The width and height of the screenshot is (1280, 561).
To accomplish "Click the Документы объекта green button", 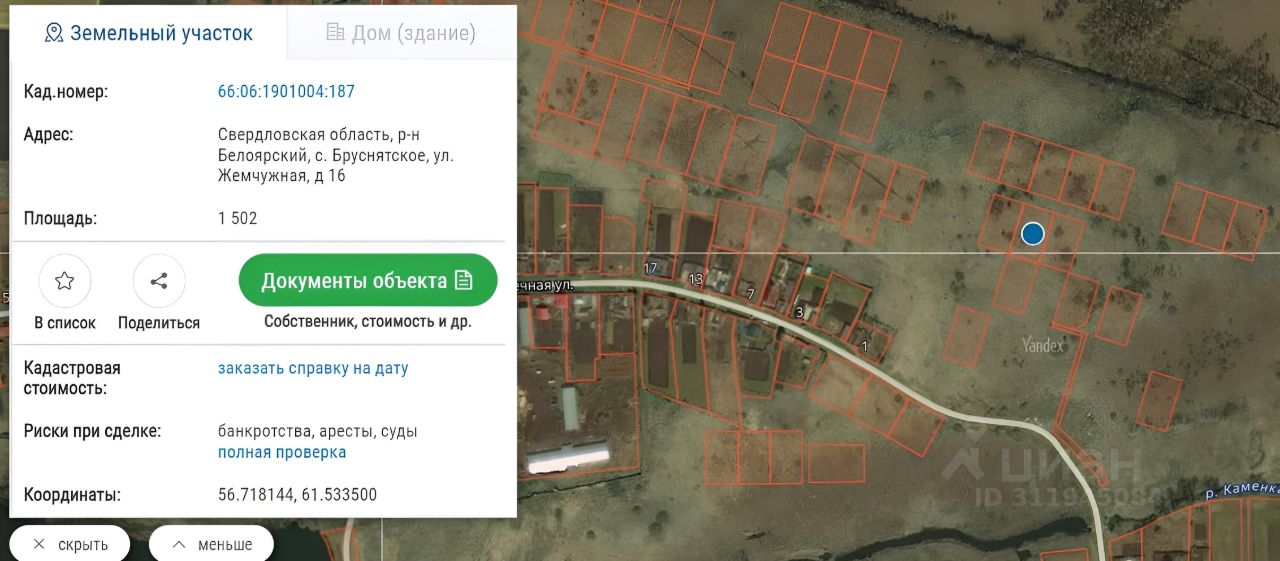I will tap(368, 280).
